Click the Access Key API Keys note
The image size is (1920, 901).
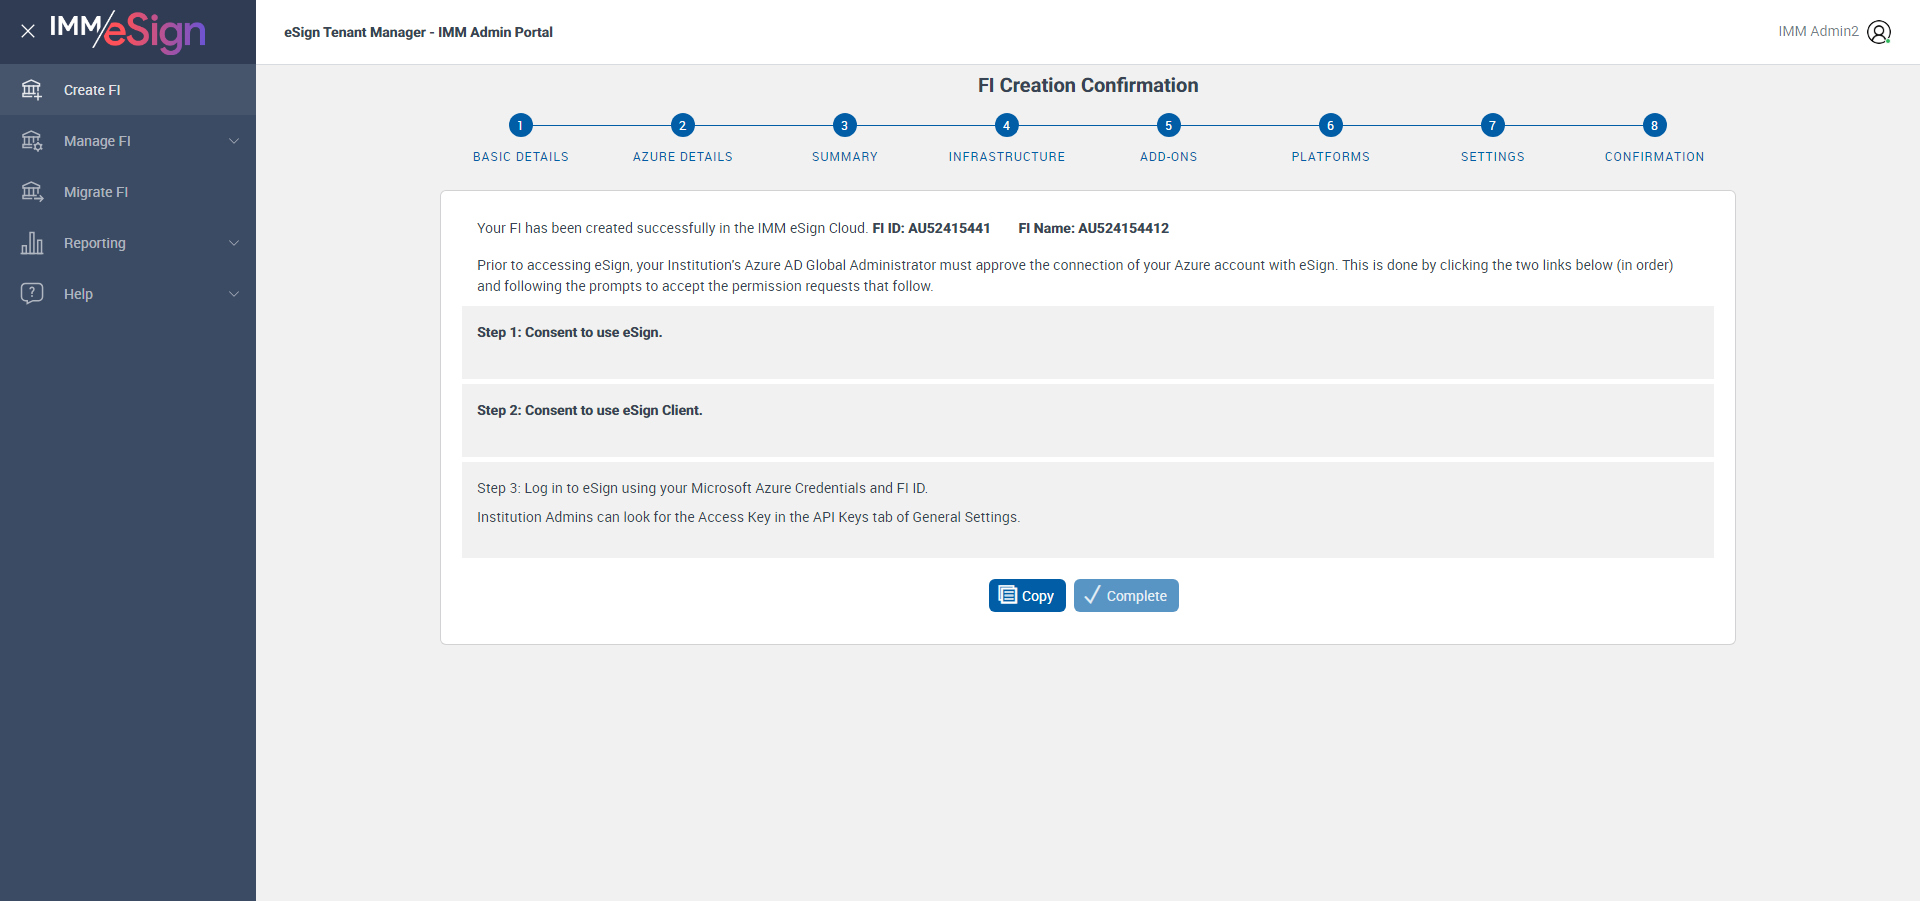coord(748,517)
